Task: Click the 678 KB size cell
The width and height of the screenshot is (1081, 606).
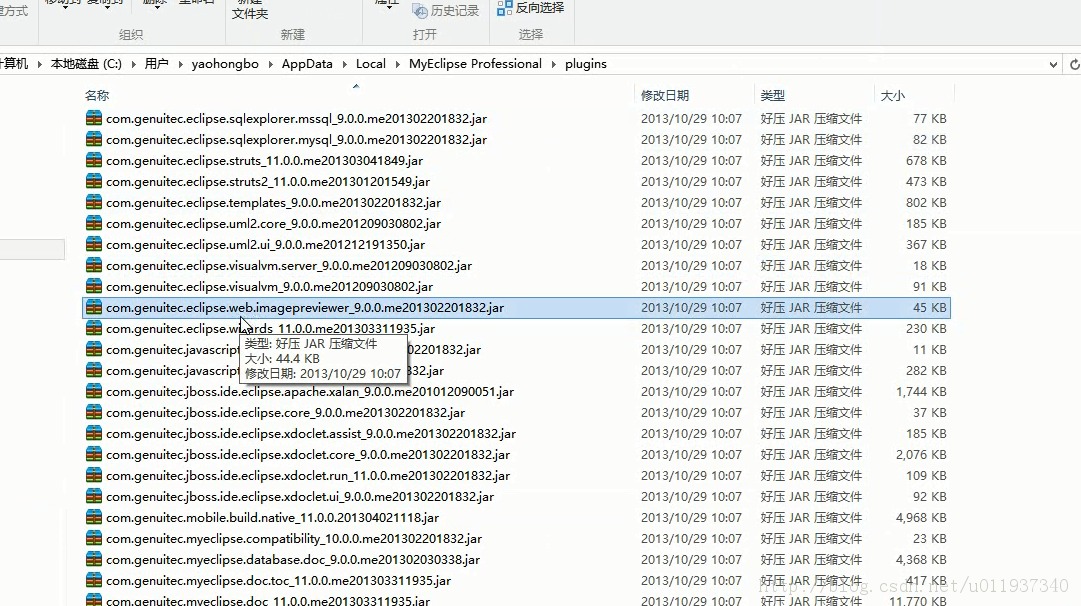Action: pos(926,160)
